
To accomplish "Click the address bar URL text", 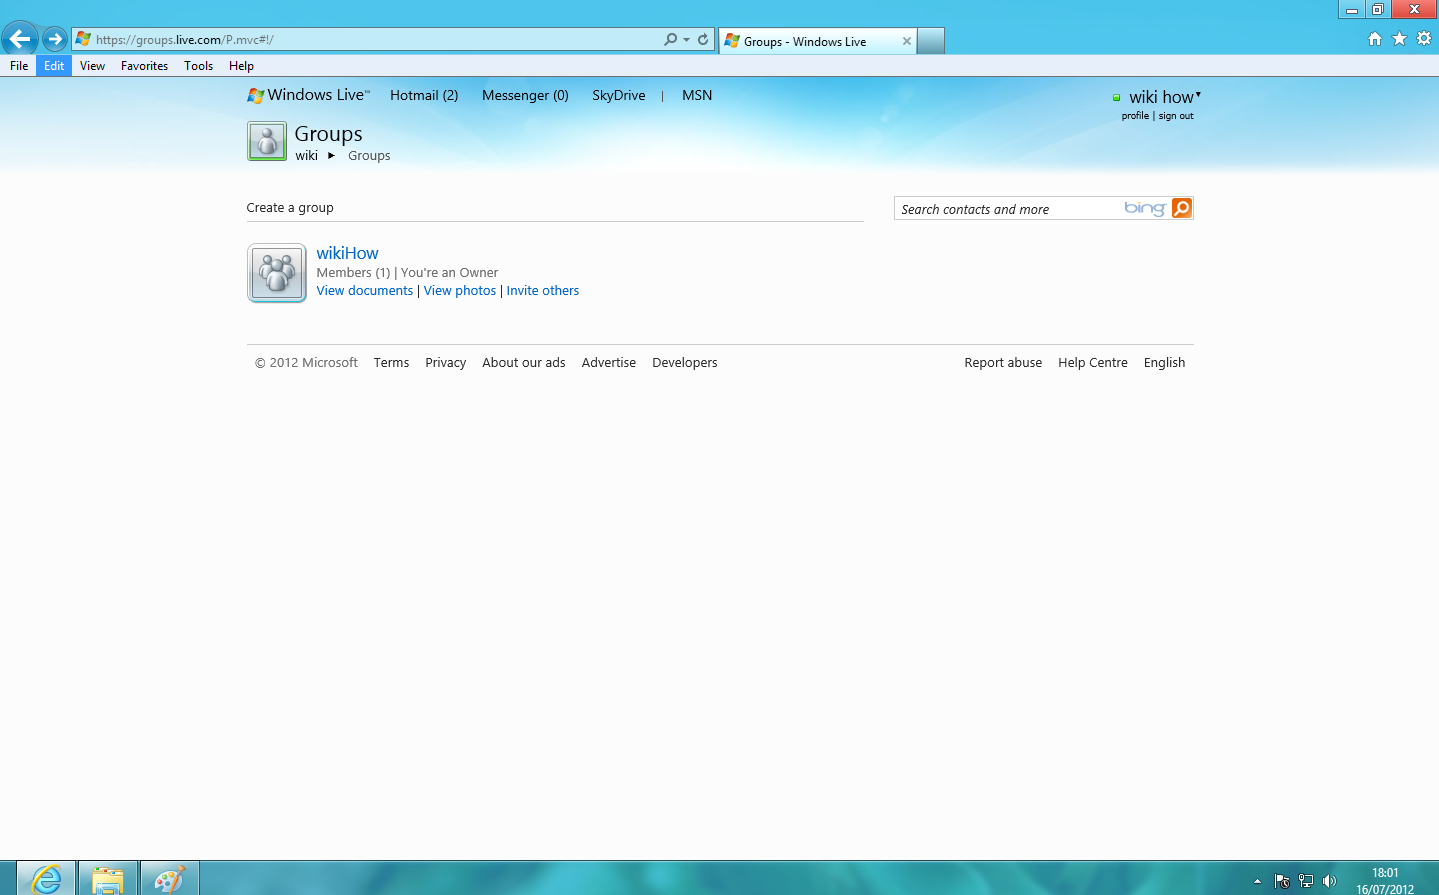I will [x=185, y=40].
